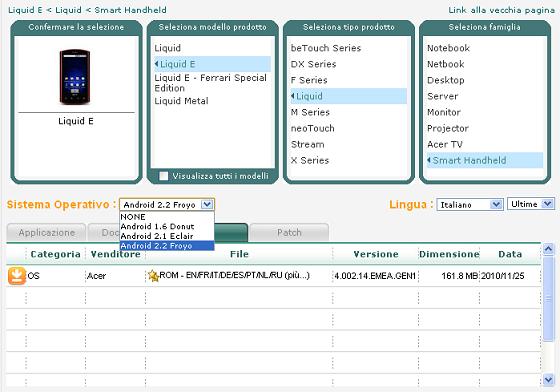Screen dimensions: 560x392
Task: Click the Liquid E caption under phone image
Action: [76, 121]
